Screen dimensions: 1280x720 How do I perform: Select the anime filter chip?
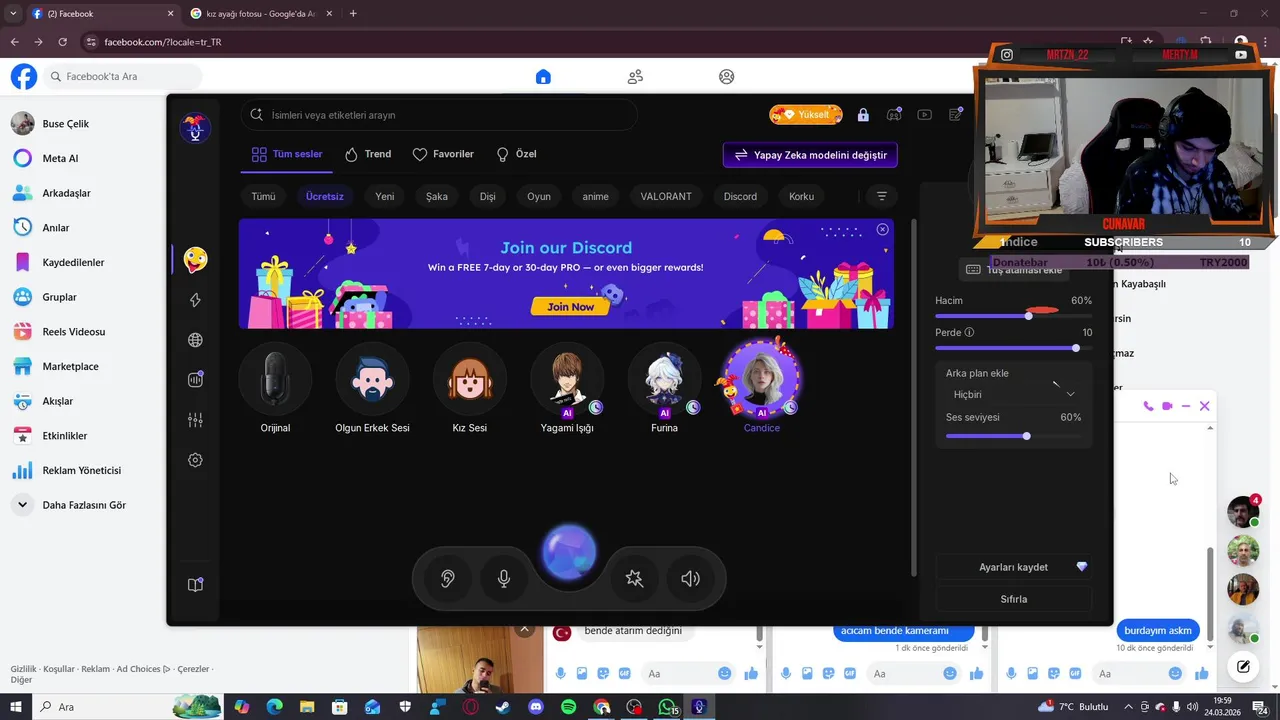point(596,196)
